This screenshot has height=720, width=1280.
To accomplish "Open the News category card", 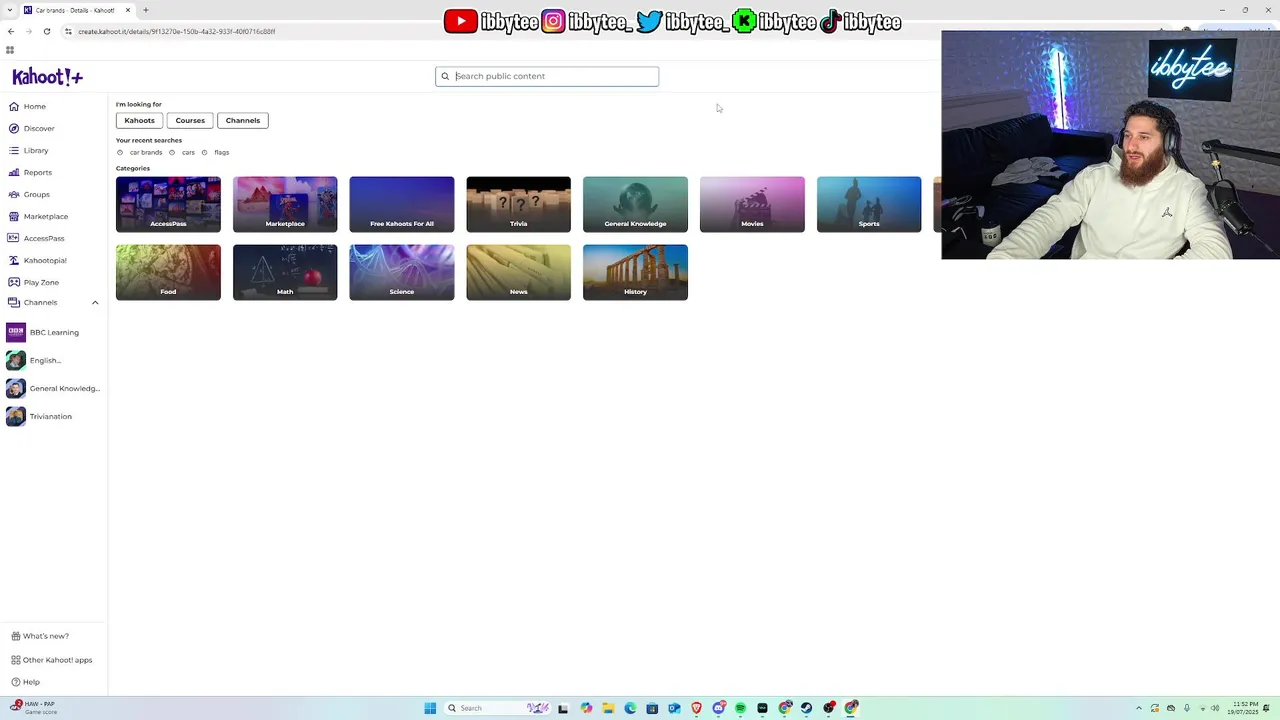I will point(518,272).
